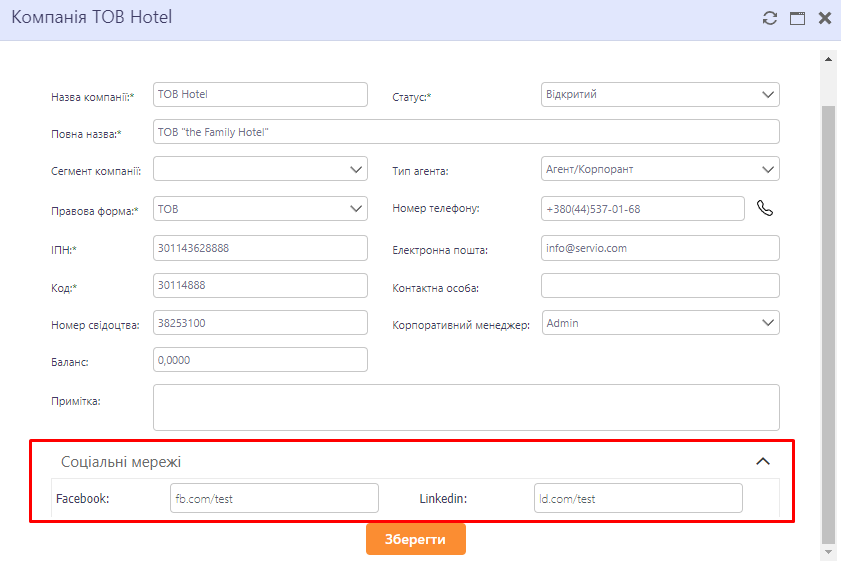Viewport: 841px width, 562px height.
Task: Click the empty Контактна особа field
Action: coord(660,286)
